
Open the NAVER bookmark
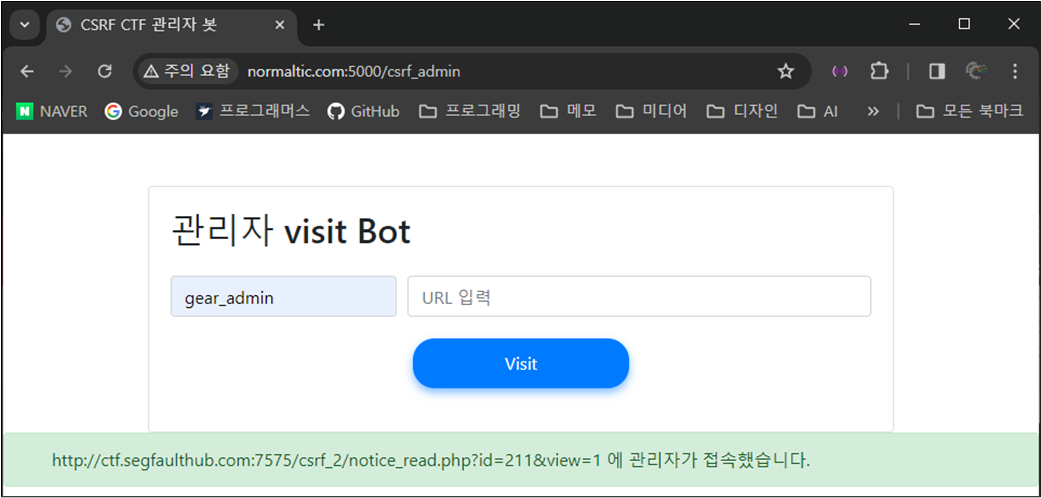click(52, 112)
